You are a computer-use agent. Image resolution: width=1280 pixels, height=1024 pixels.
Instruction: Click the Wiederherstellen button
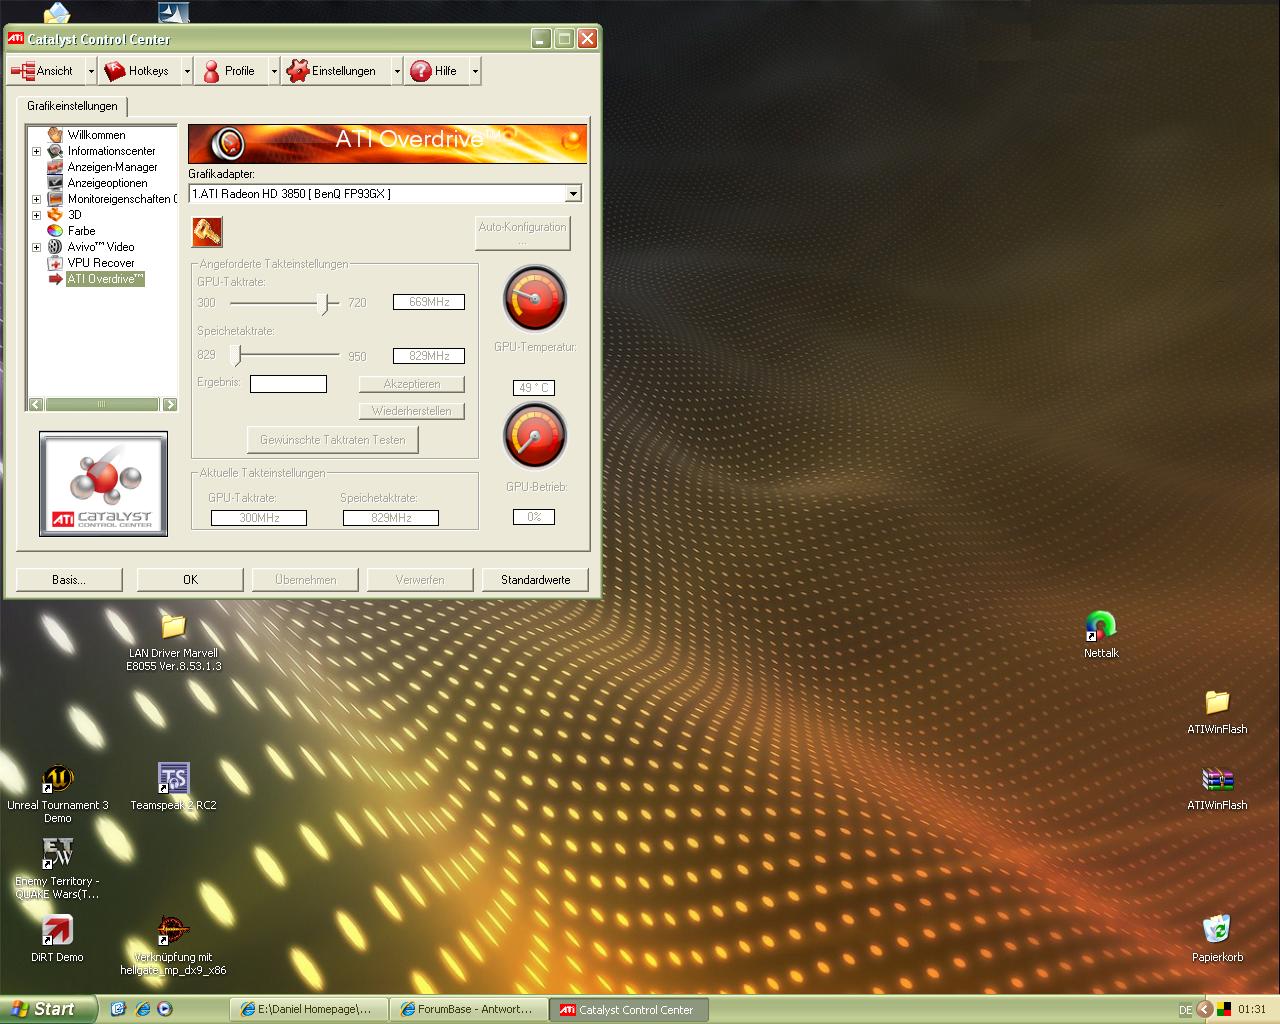[412, 411]
